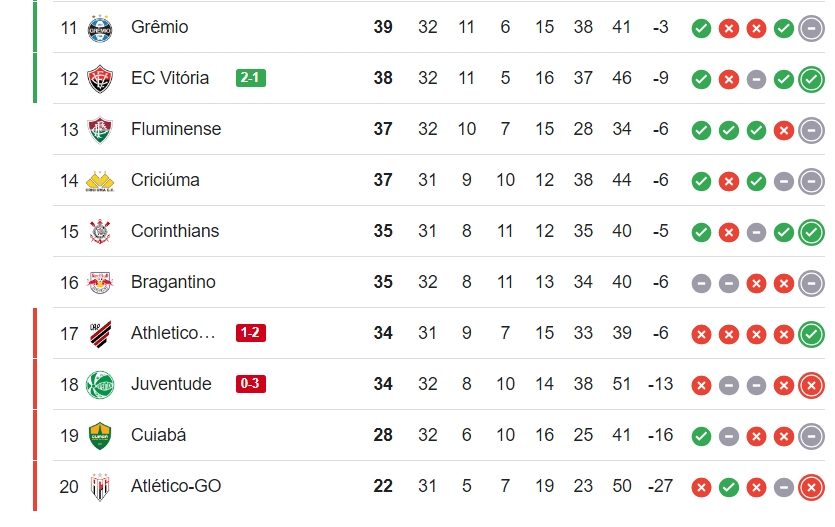The width and height of the screenshot is (835, 527).
Task: Open Athletico 1-2 live score badge
Action: (x=250, y=333)
